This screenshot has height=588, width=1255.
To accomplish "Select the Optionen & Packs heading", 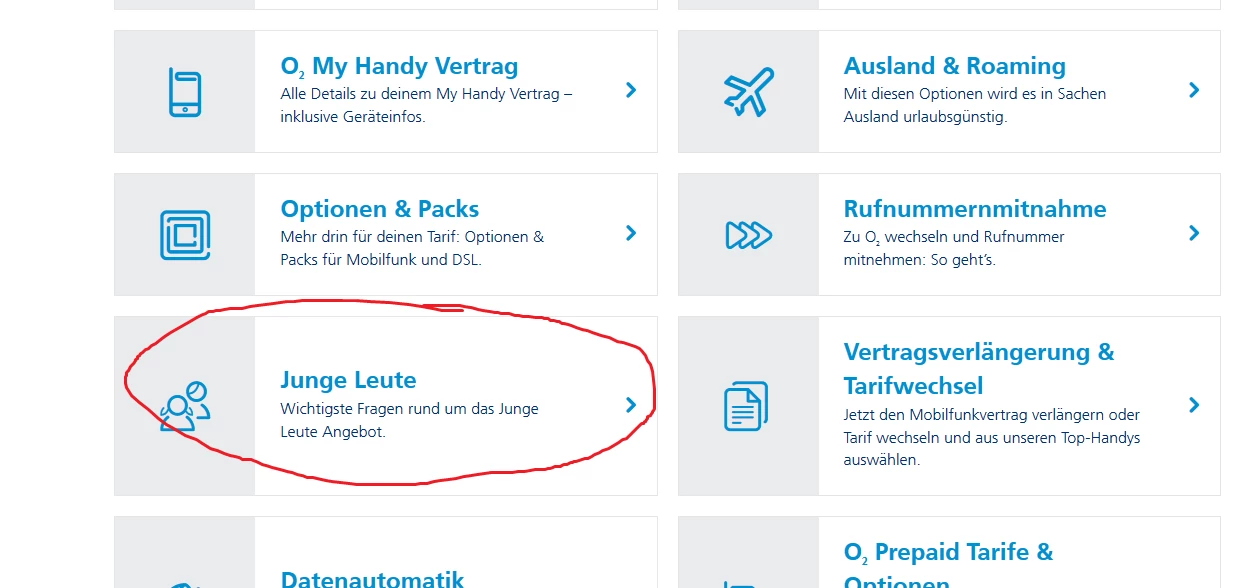I will 379,210.
